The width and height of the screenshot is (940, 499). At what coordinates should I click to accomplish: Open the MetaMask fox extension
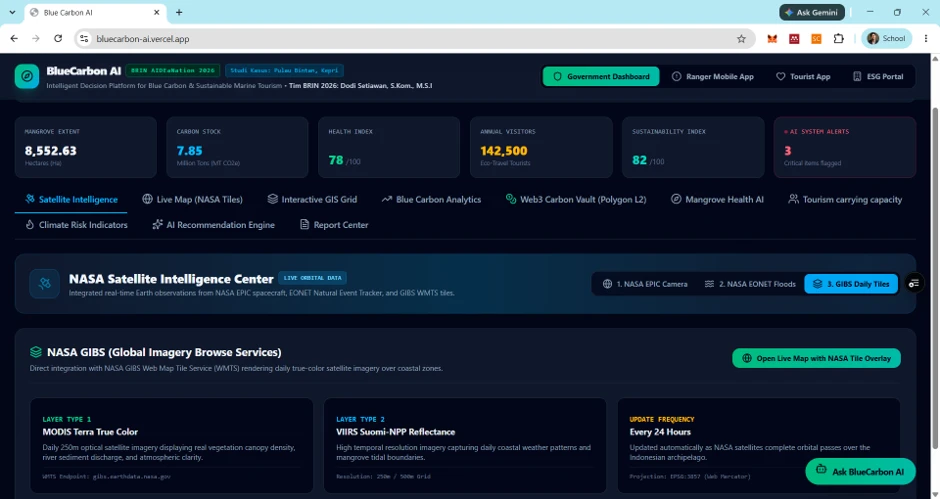pos(772,38)
